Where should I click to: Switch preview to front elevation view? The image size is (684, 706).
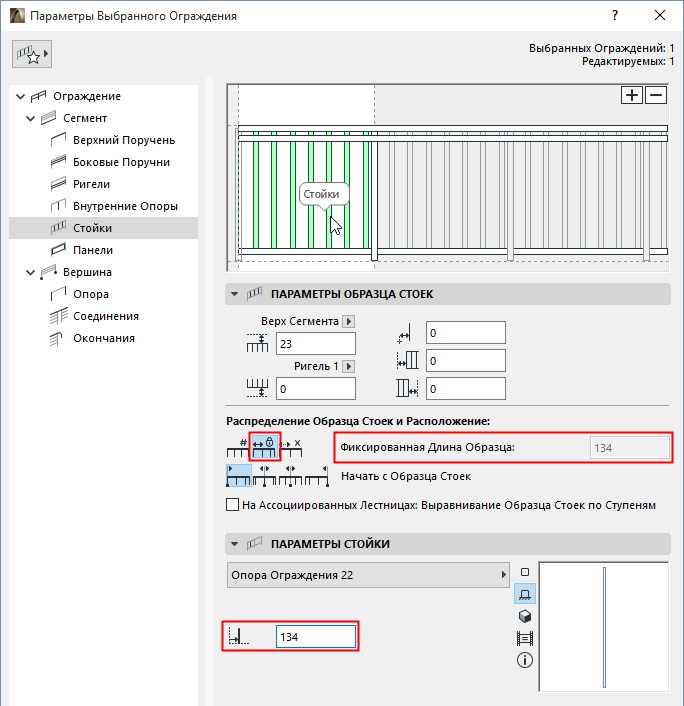(525, 594)
